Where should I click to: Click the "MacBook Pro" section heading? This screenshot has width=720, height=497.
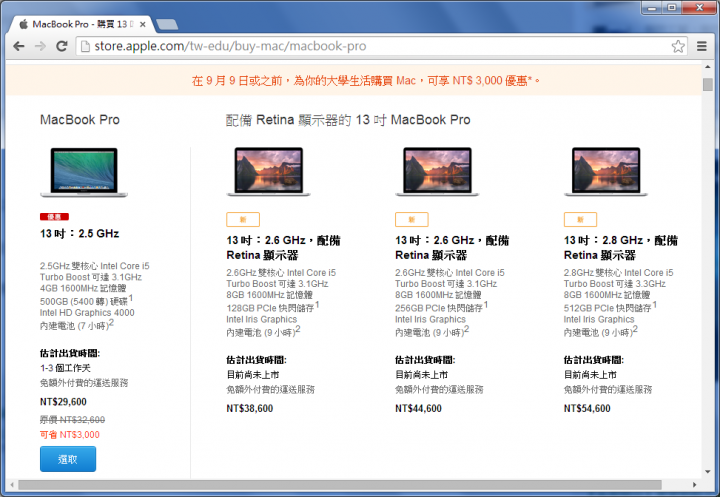coord(80,120)
